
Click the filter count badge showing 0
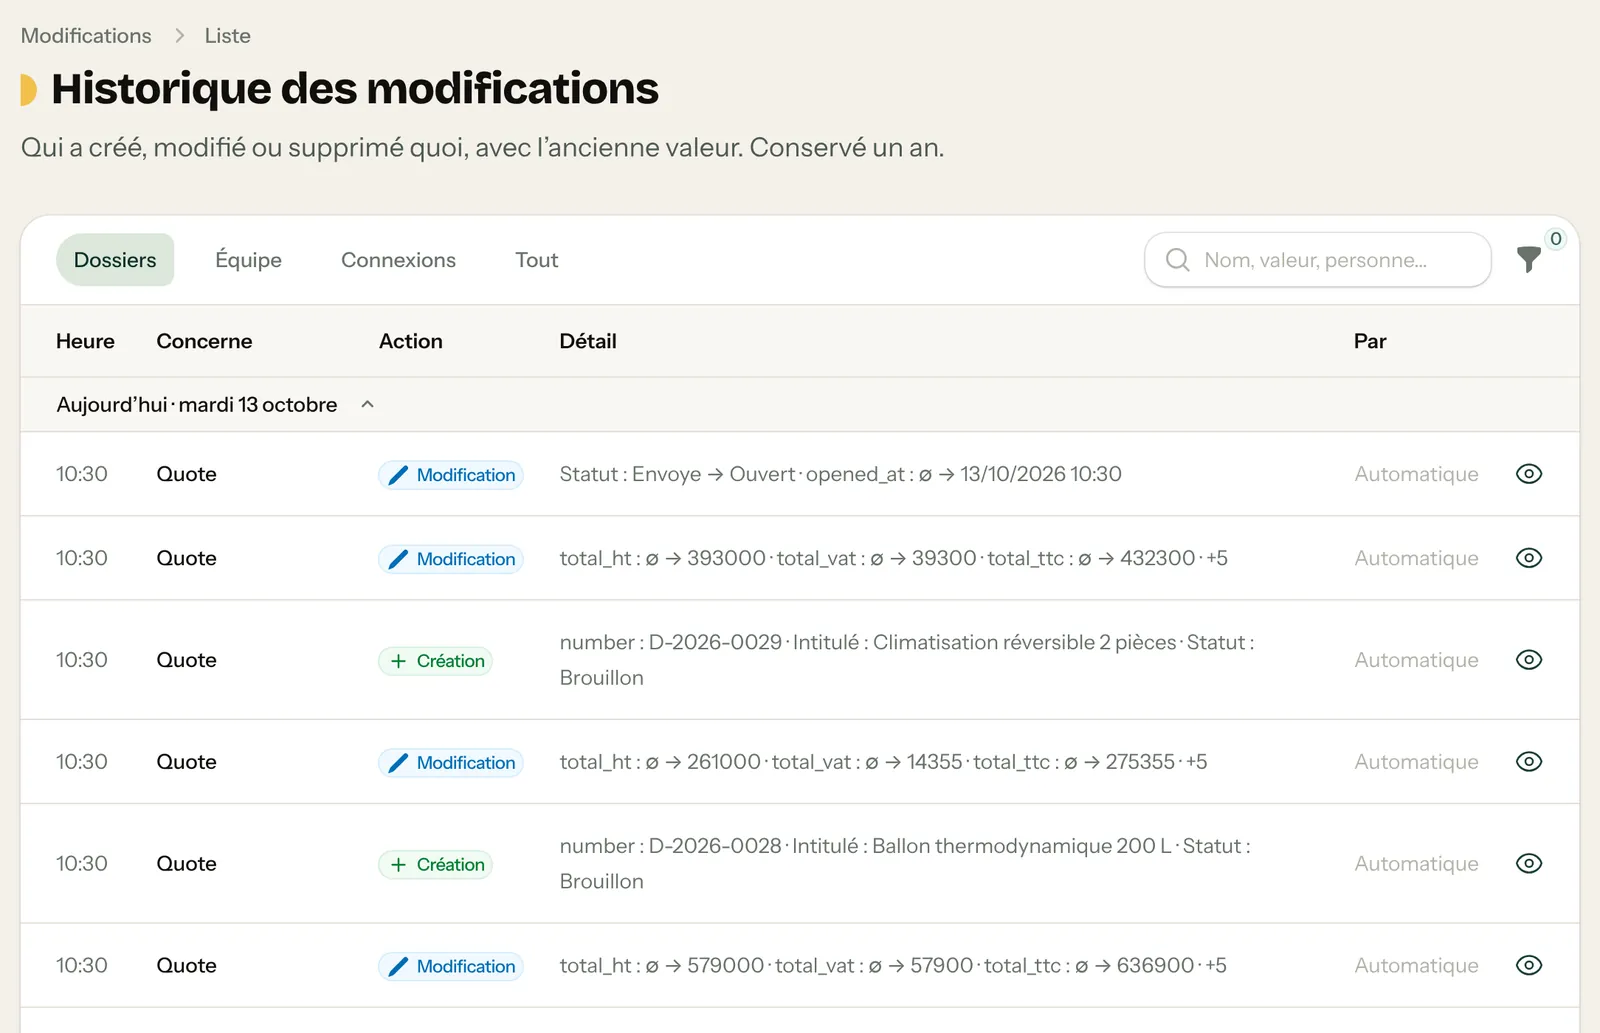click(1556, 239)
